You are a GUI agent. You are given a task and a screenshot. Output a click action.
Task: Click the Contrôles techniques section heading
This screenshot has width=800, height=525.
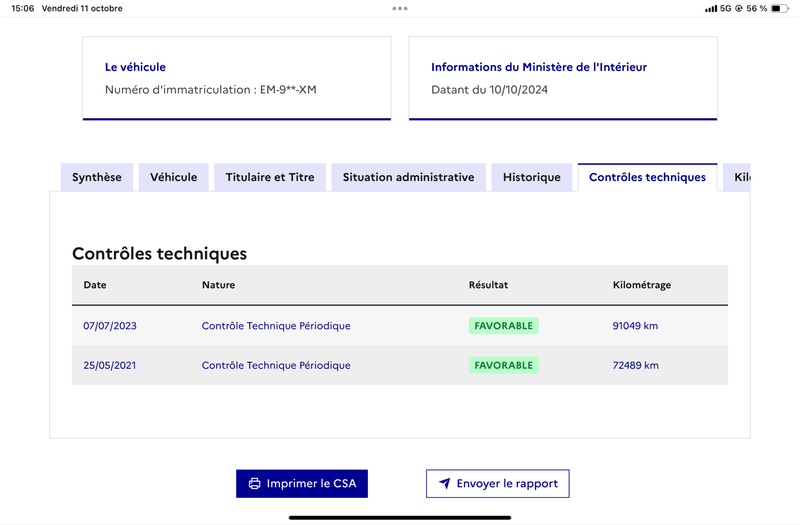[159, 253]
